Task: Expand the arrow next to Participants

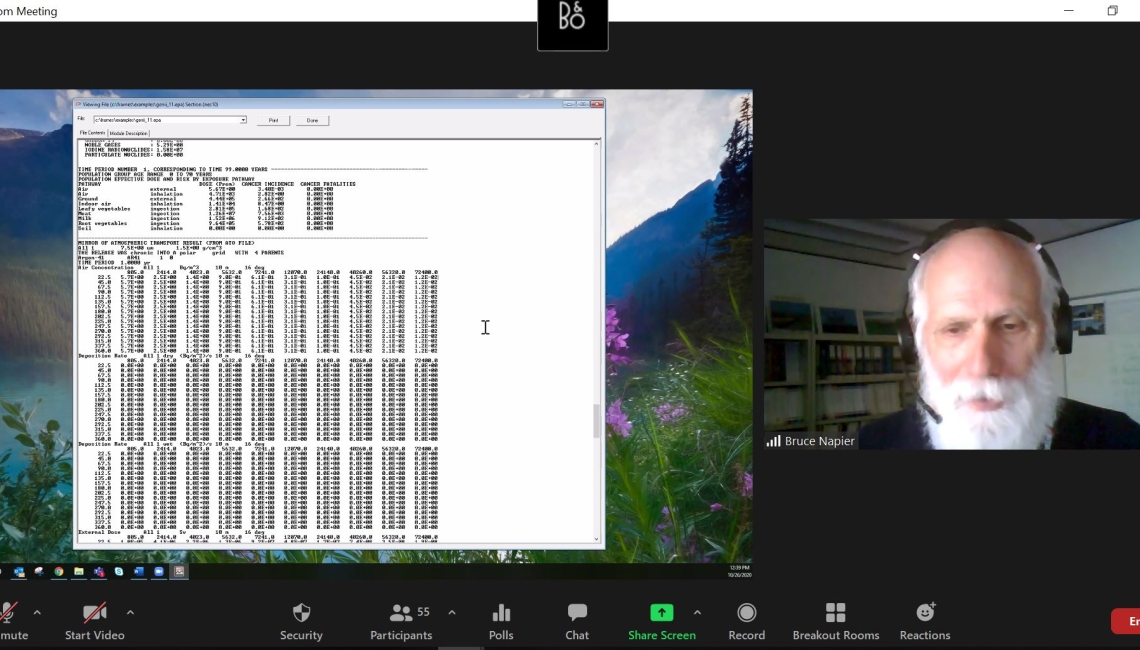Action: coord(451,612)
